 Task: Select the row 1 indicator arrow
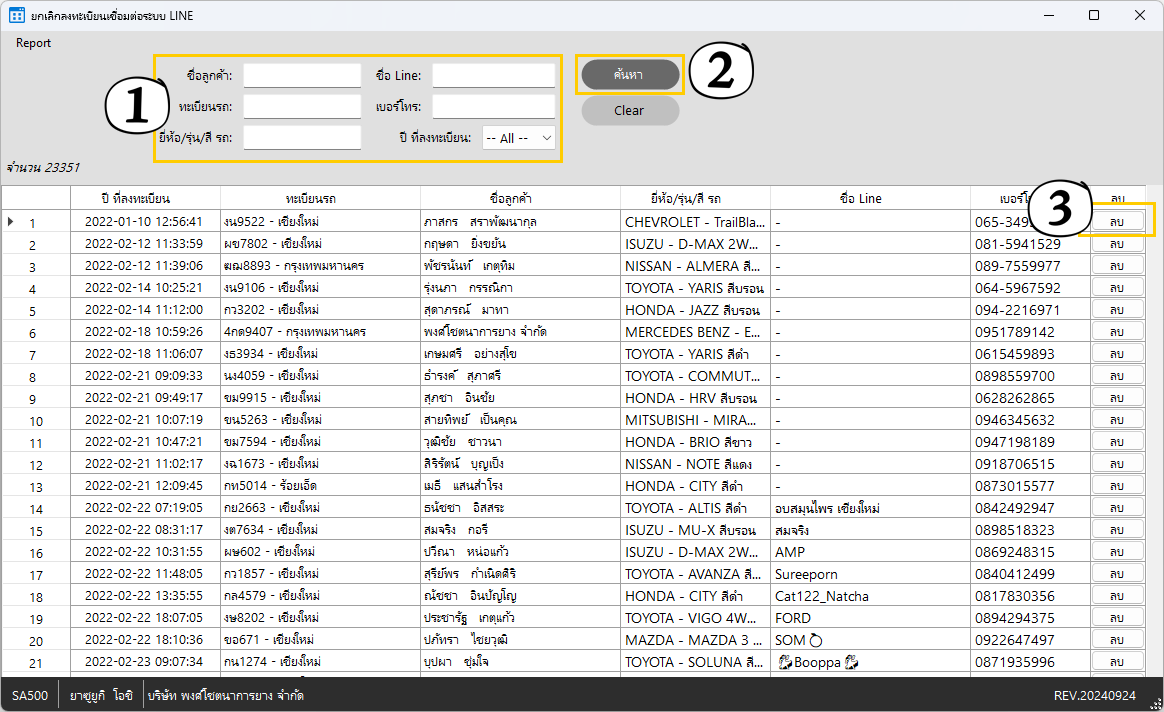tap(10, 221)
